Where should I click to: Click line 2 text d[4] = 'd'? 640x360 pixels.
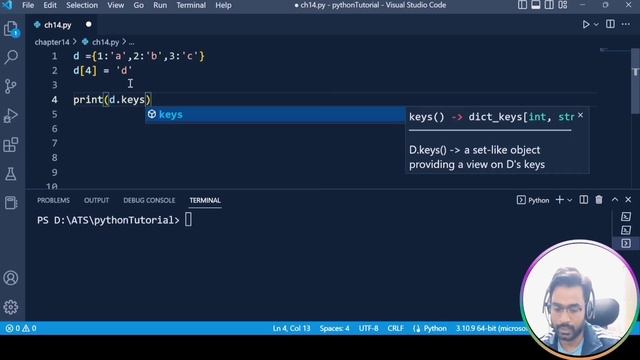(102, 71)
